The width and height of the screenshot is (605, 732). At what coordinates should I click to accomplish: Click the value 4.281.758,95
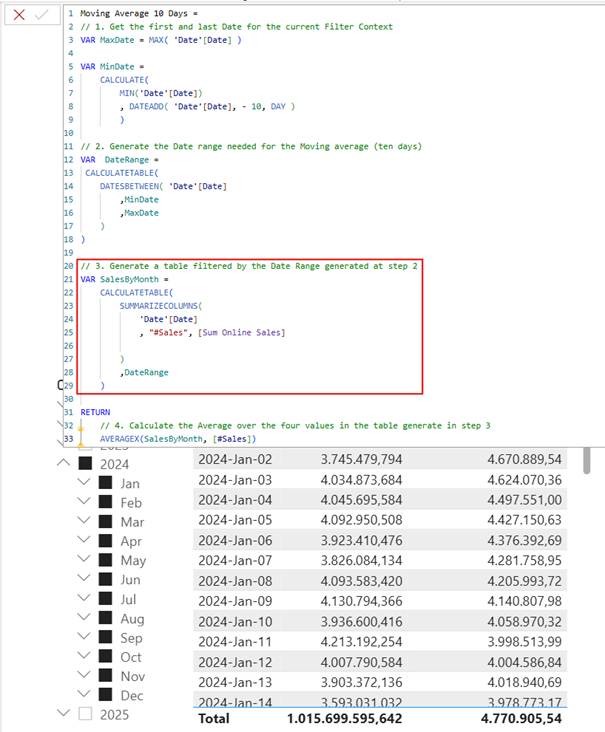click(524, 561)
